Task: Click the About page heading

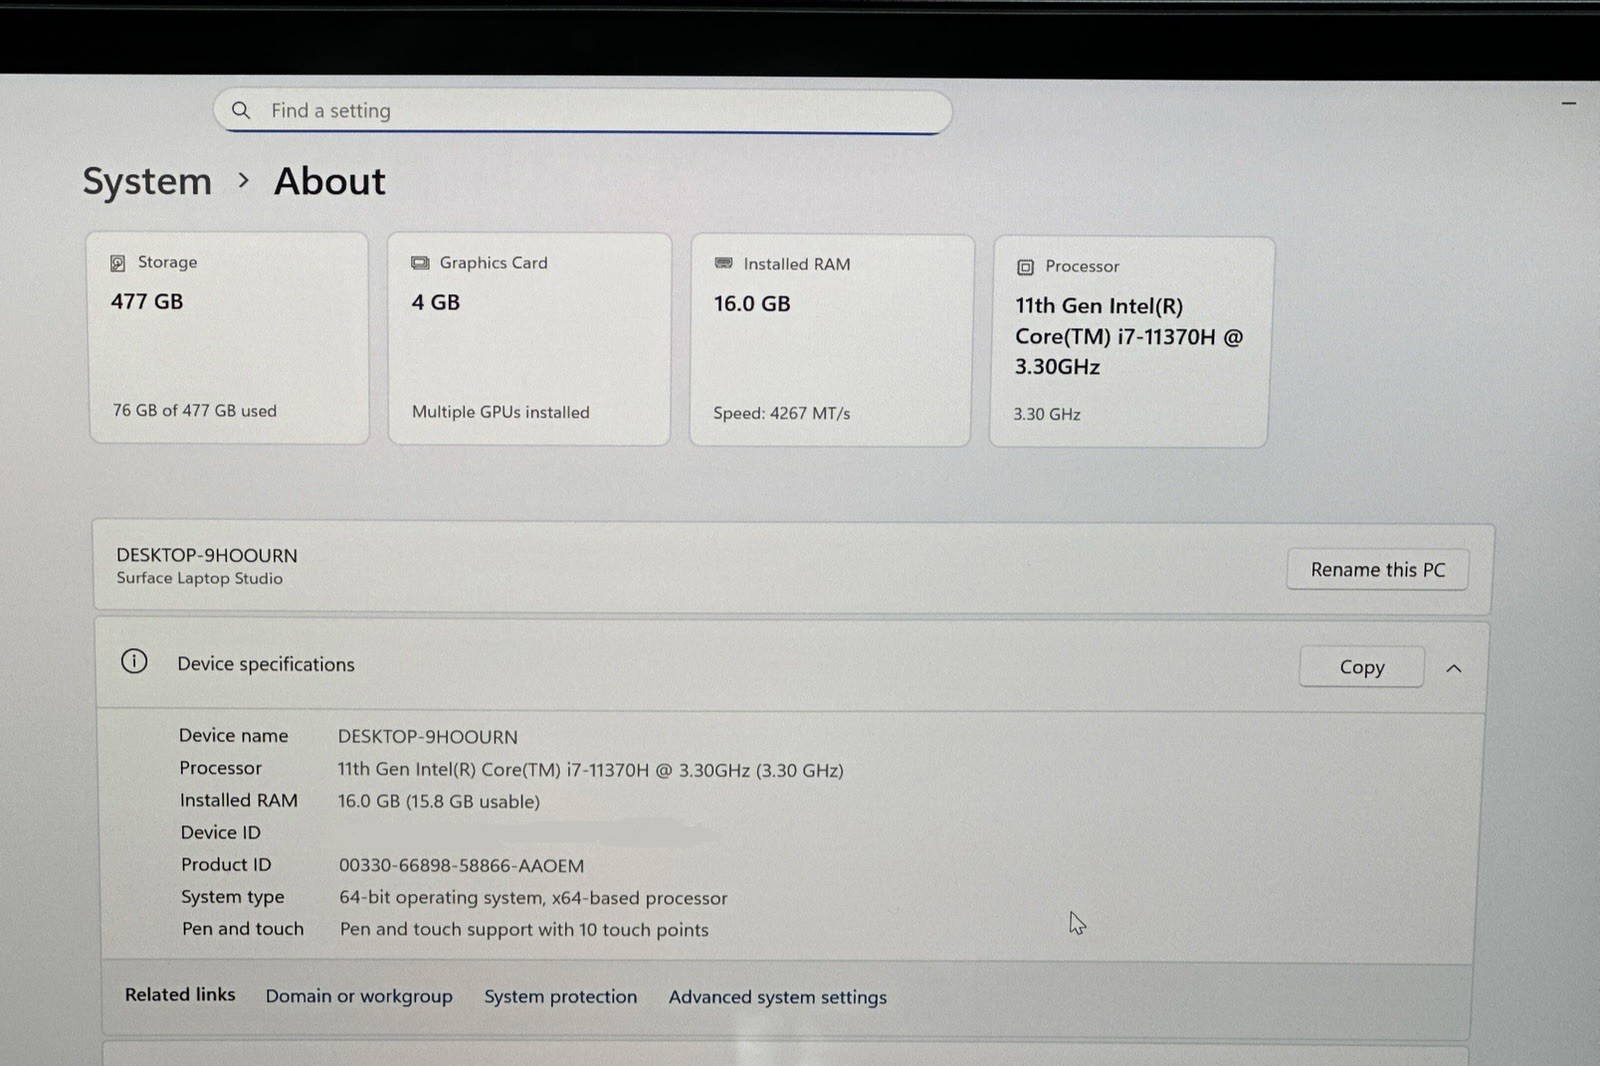Action: pyautogui.click(x=330, y=181)
